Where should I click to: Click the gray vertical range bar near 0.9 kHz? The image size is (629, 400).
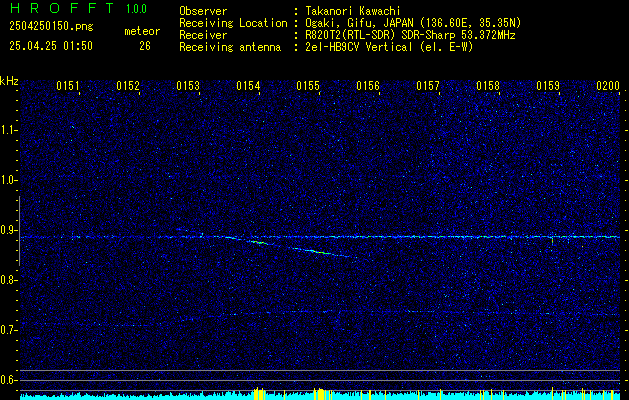coord(19,231)
